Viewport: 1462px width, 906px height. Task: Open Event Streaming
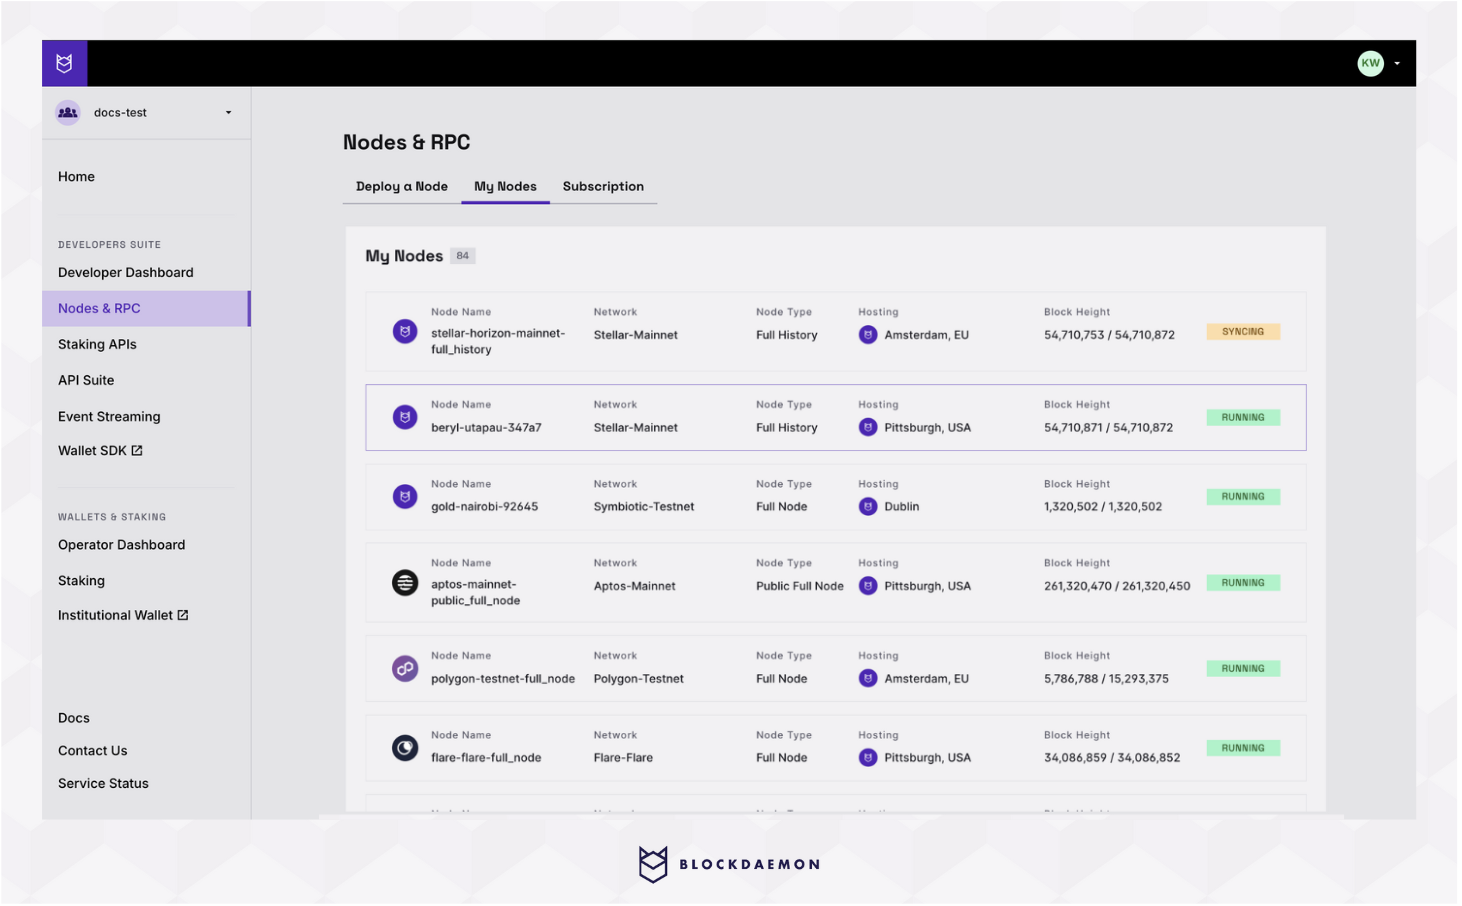[x=109, y=417]
